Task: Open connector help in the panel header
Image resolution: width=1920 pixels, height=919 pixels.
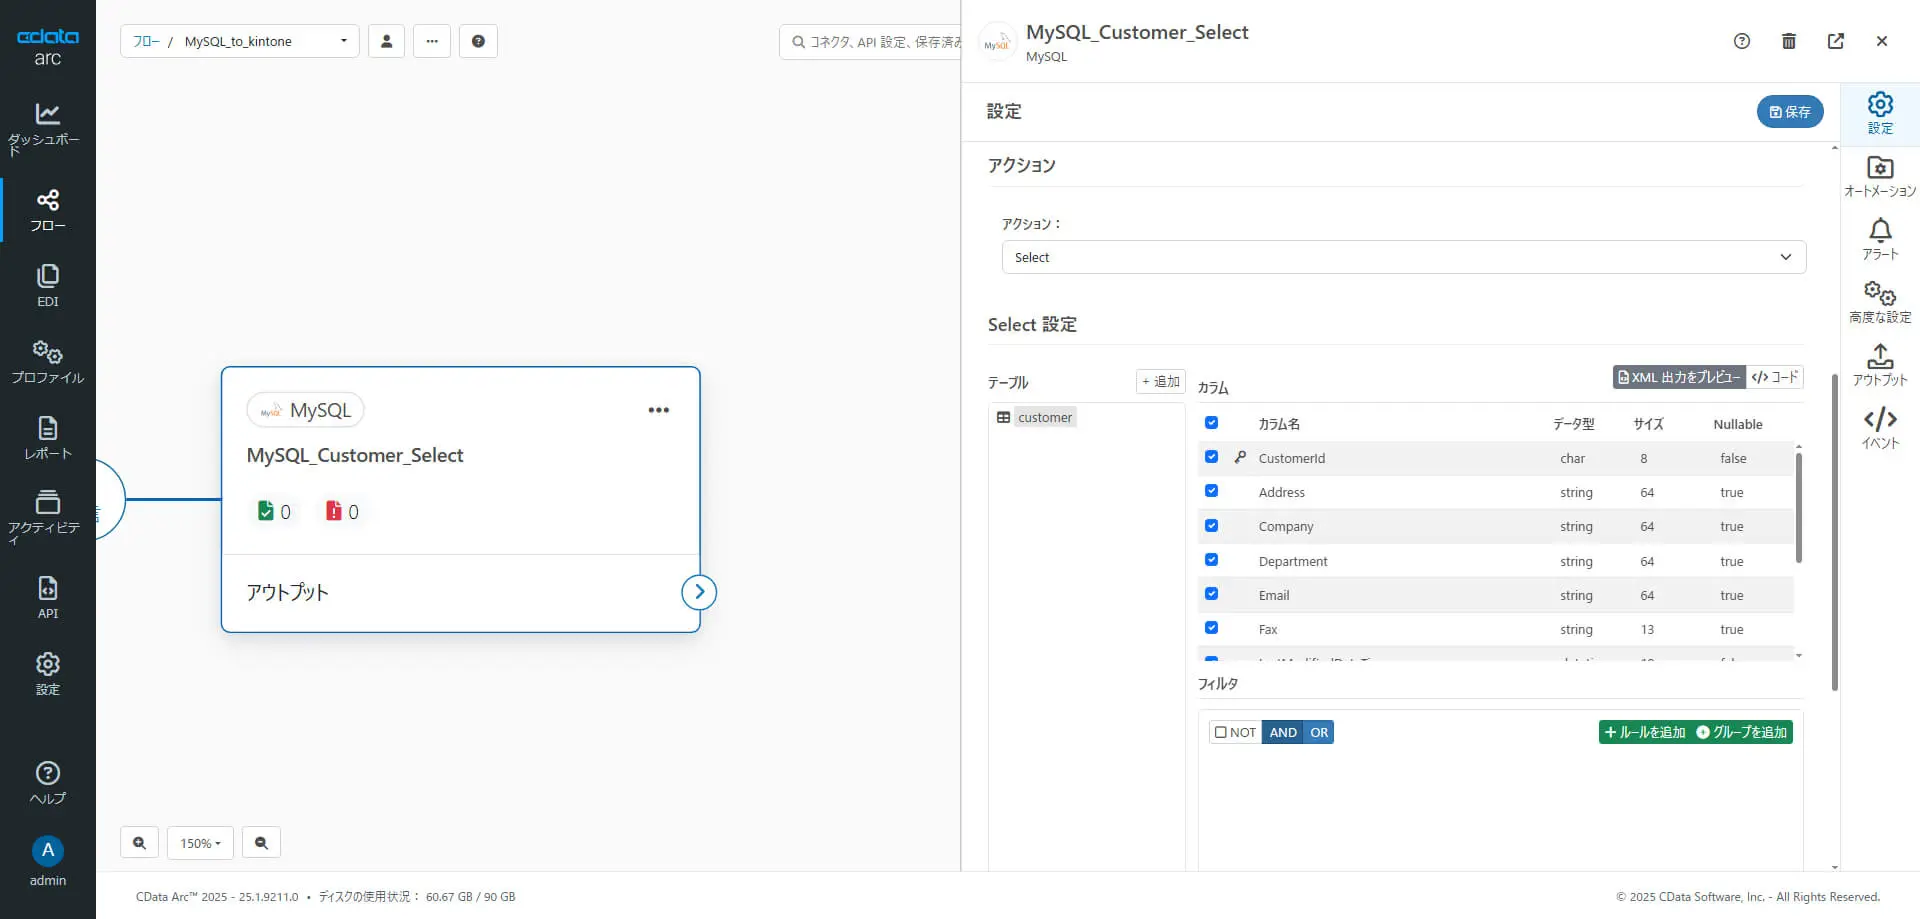Action: 1742,41
